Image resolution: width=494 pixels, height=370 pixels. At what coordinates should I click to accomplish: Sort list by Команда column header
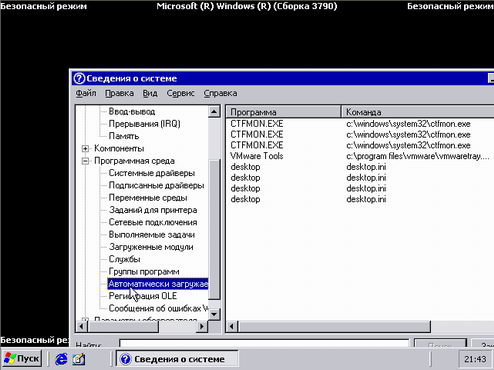click(x=418, y=112)
